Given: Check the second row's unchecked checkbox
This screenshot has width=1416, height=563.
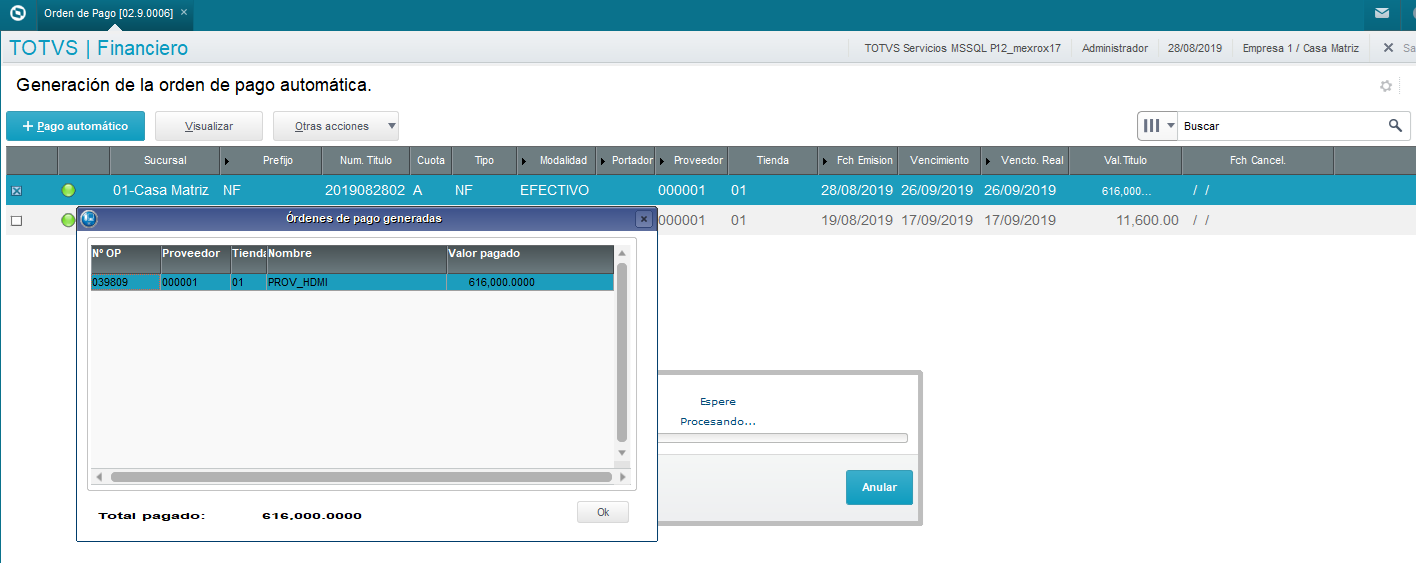Looking at the screenshot, I should point(16,220).
